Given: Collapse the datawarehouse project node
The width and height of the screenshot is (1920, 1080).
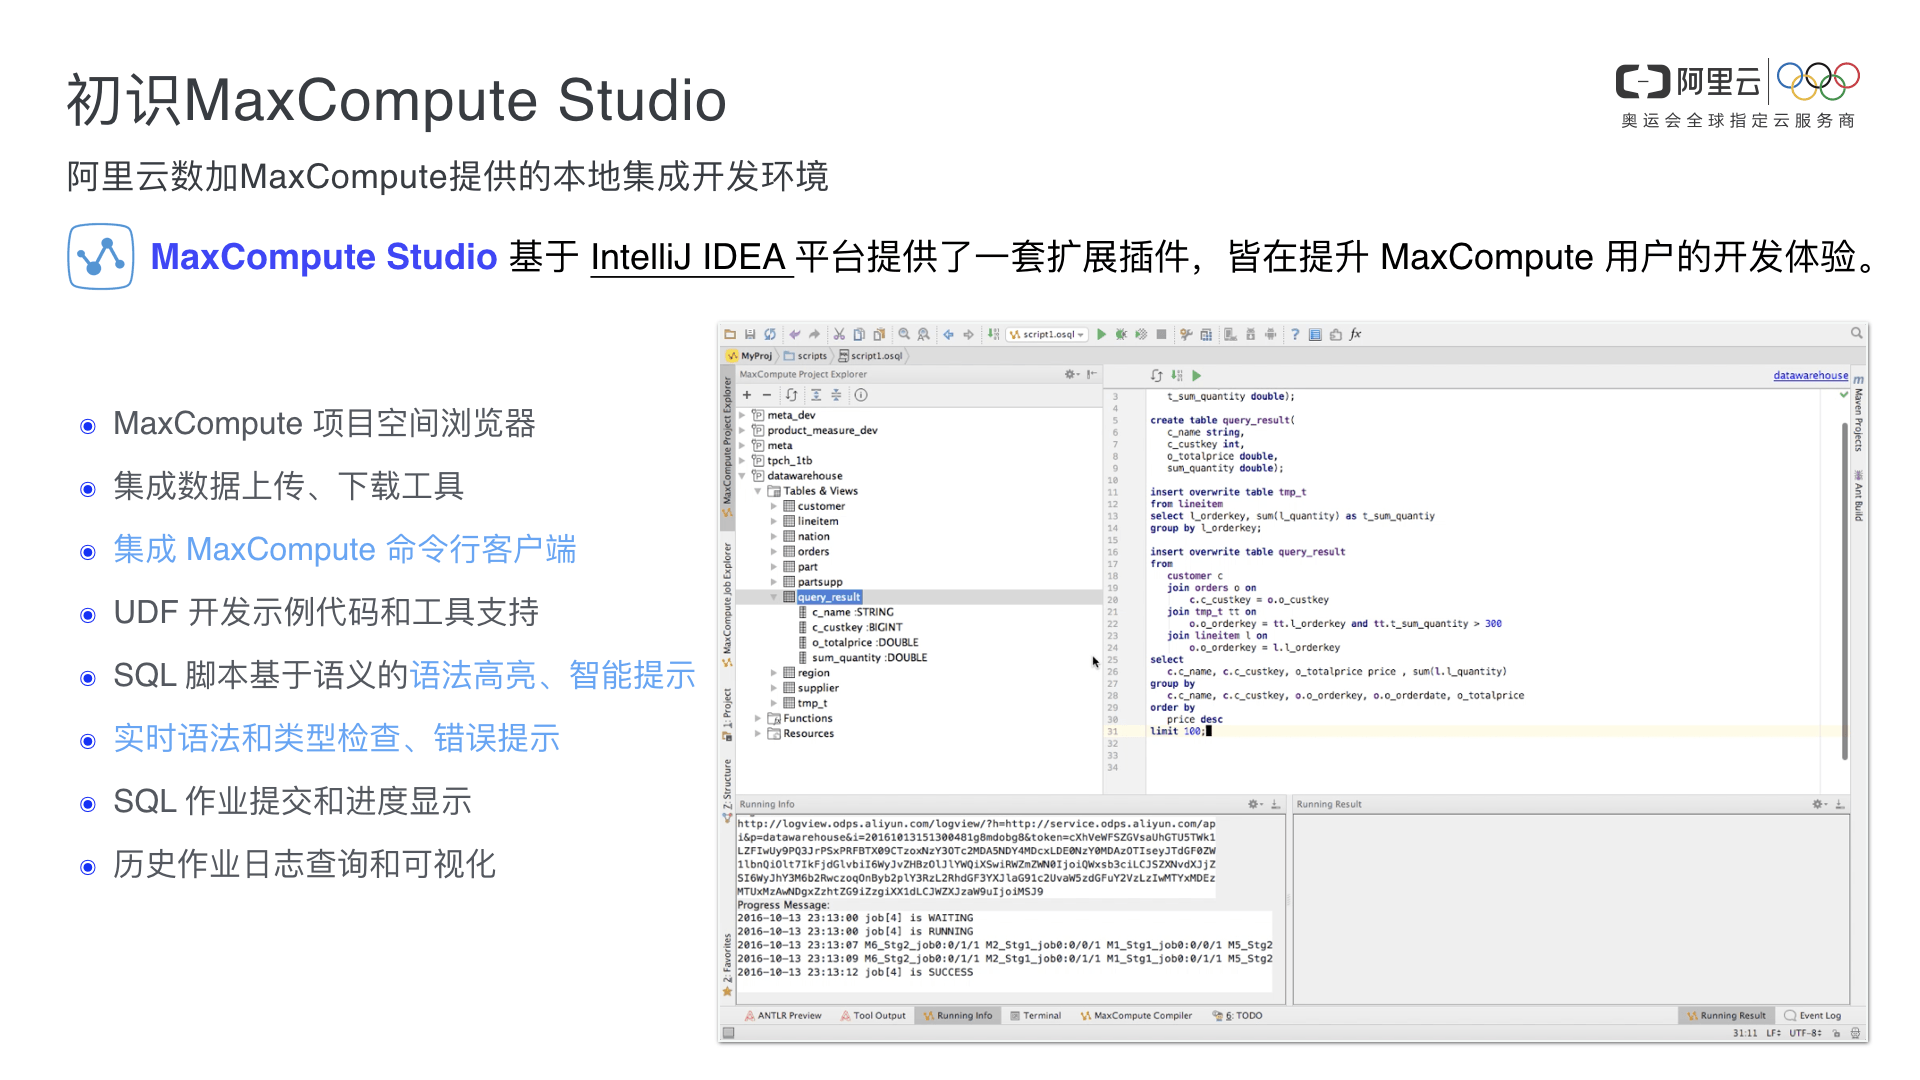Looking at the screenshot, I should click(742, 476).
